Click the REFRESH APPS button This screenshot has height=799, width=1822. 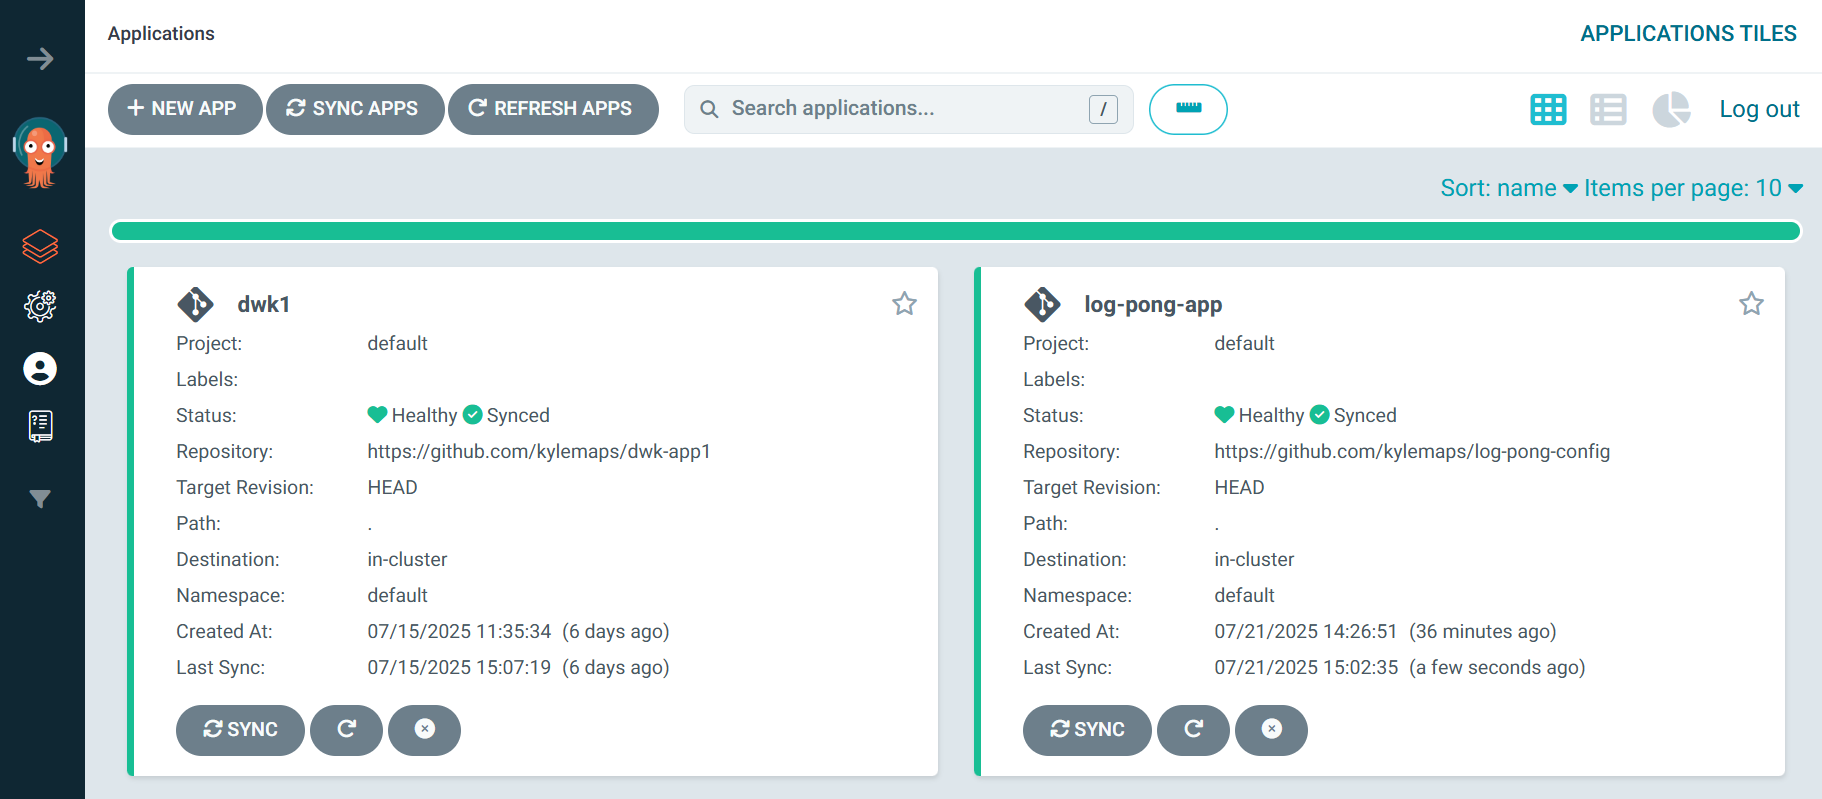[x=553, y=109]
